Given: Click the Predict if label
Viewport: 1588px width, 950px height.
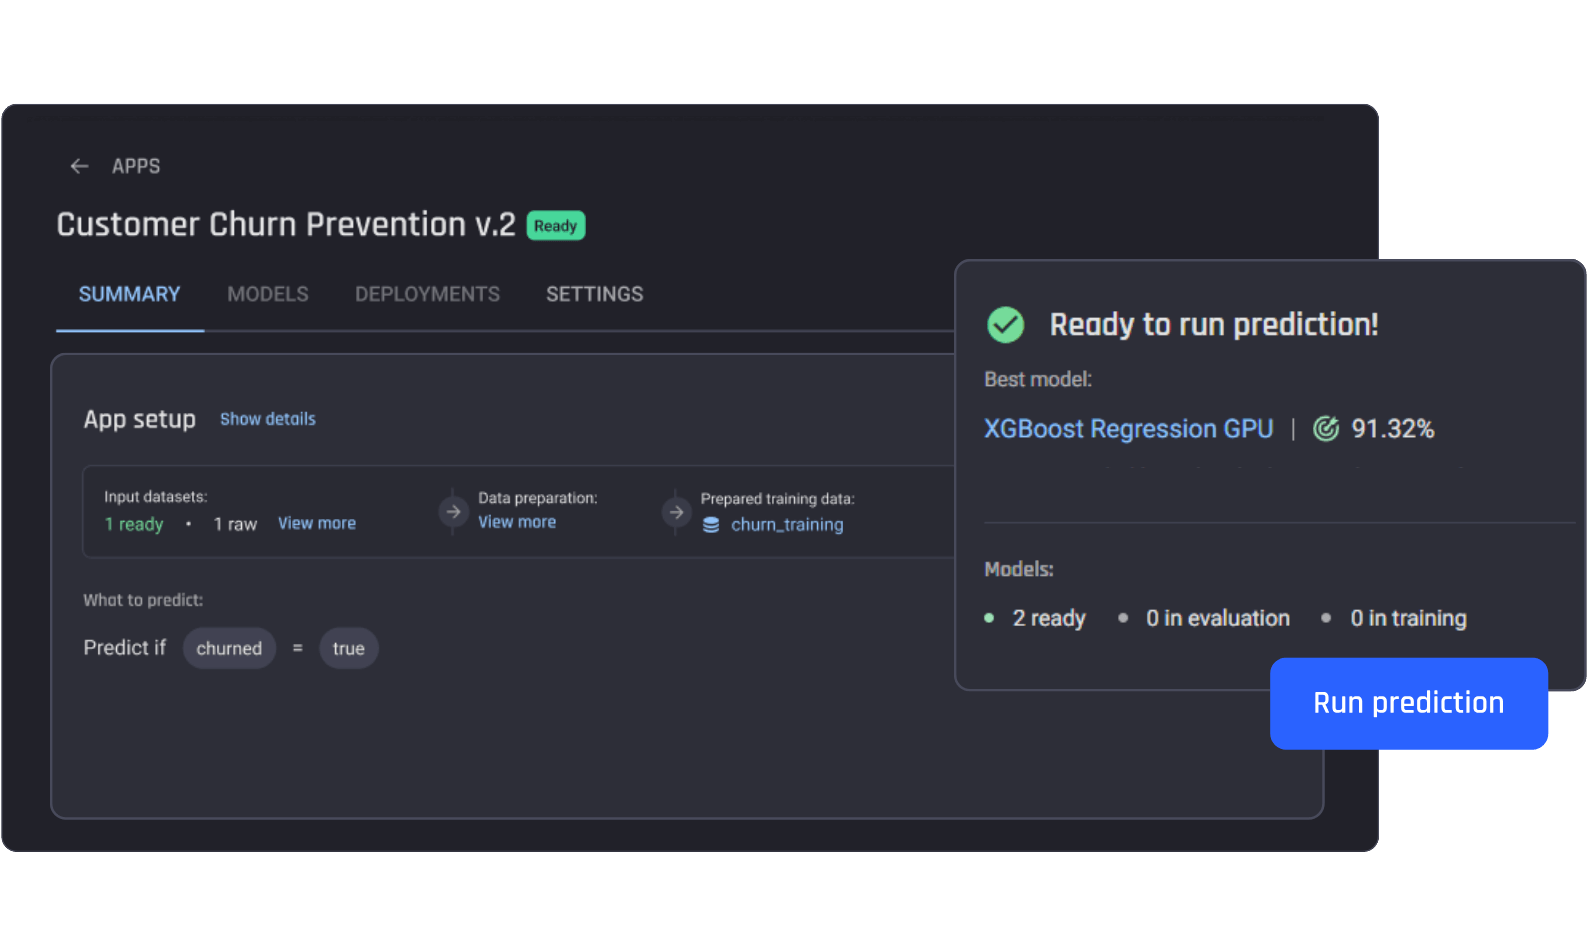Looking at the screenshot, I should [x=125, y=648].
